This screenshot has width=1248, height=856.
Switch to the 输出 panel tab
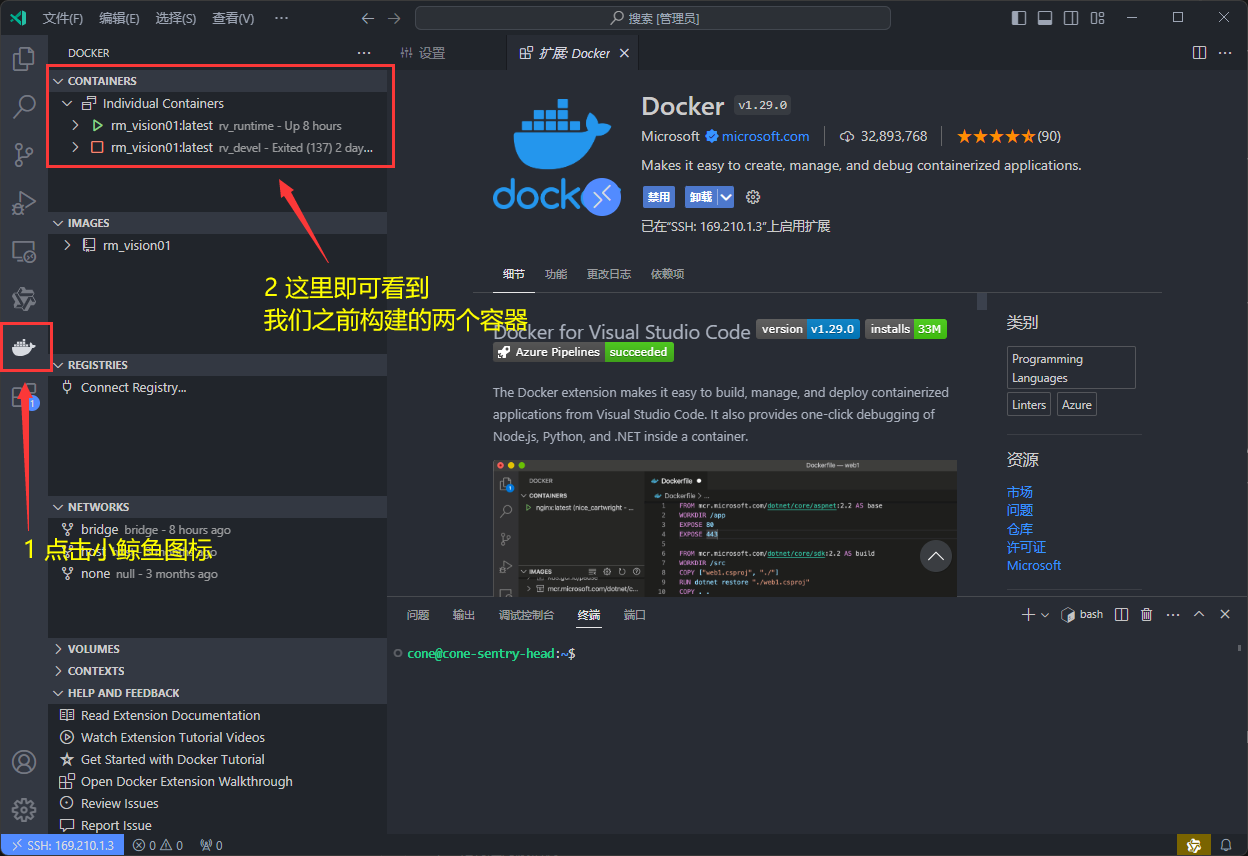(464, 615)
